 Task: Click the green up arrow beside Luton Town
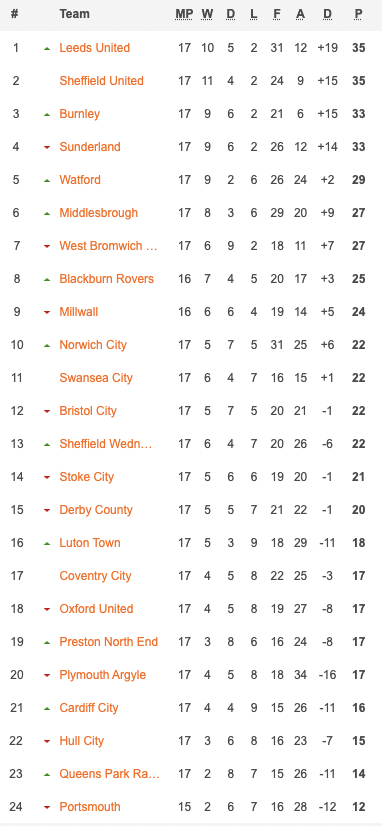pyautogui.click(x=47, y=543)
